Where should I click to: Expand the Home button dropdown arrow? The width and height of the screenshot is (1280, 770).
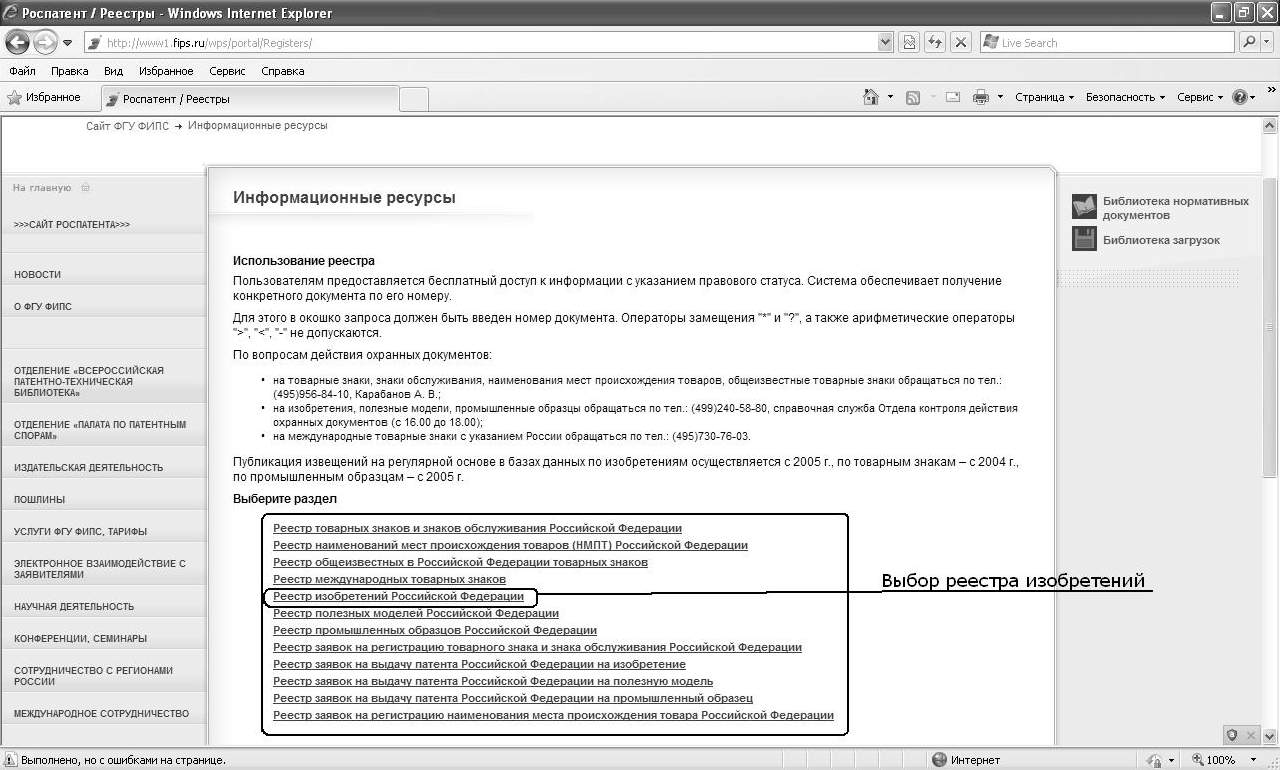point(890,97)
